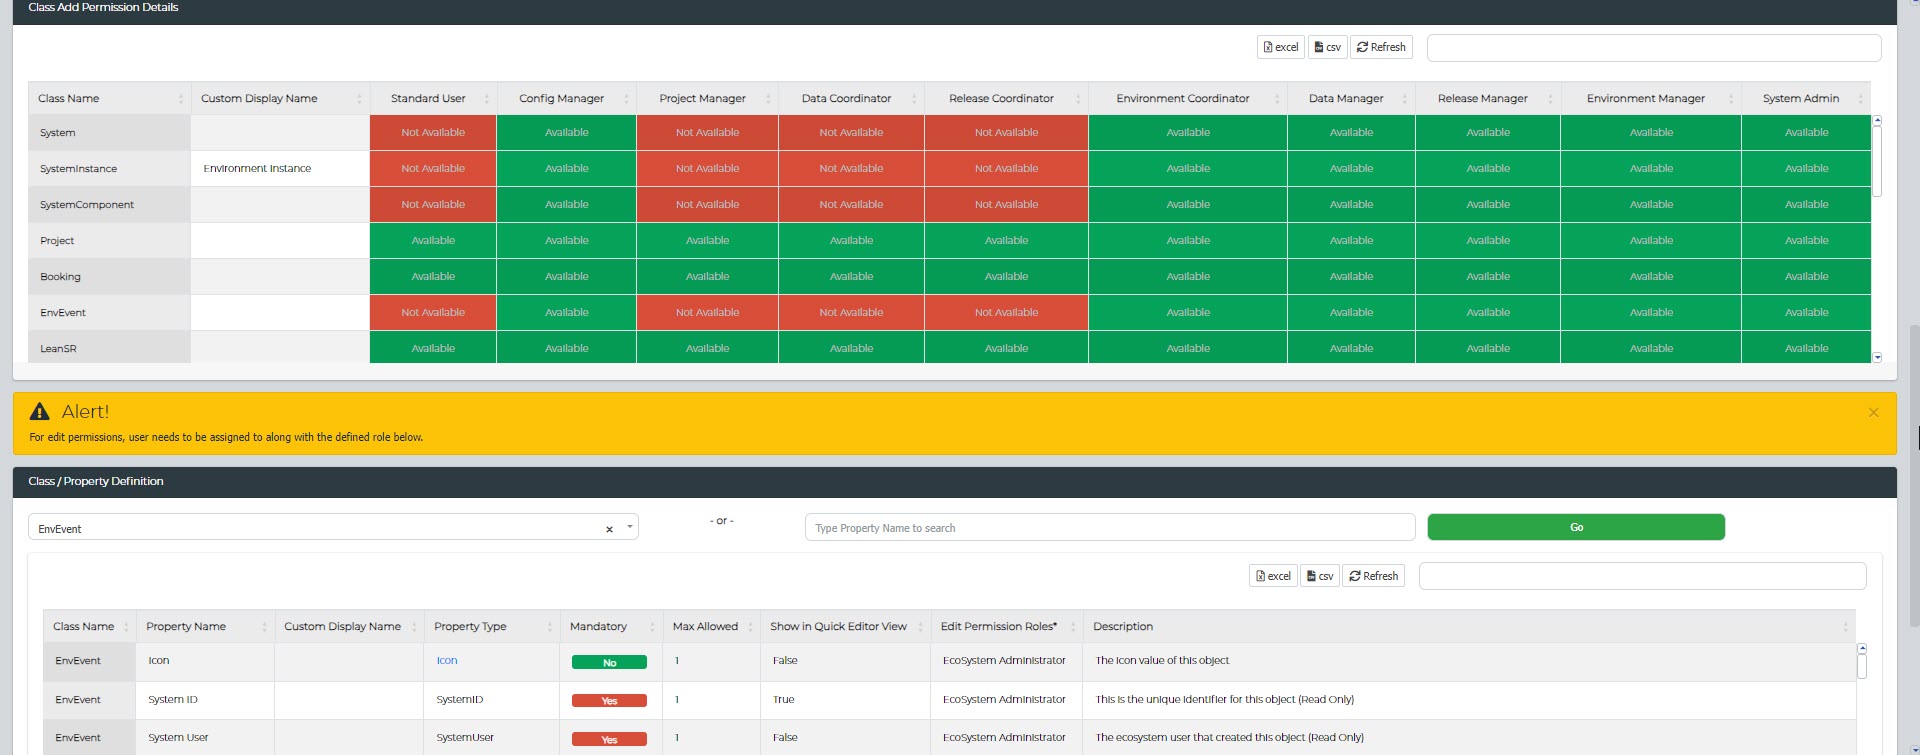Export property table with lower csv button
Screen dimensions: 1920x755
click(1320, 576)
